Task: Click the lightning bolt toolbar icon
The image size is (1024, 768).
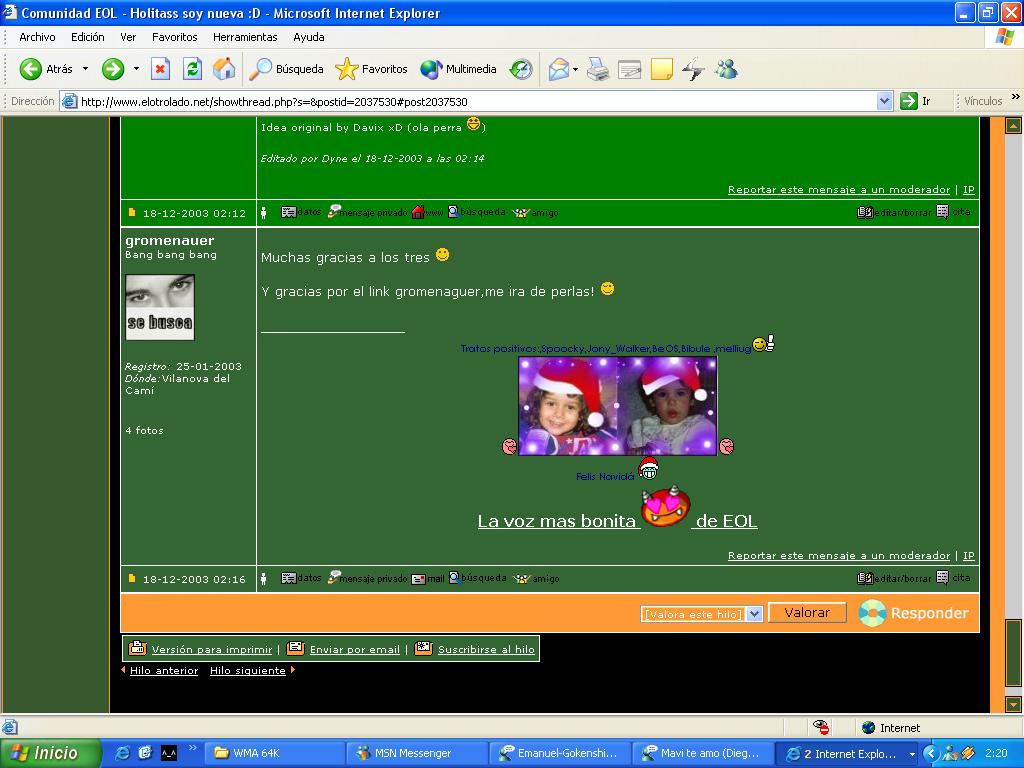Action: [x=694, y=69]
